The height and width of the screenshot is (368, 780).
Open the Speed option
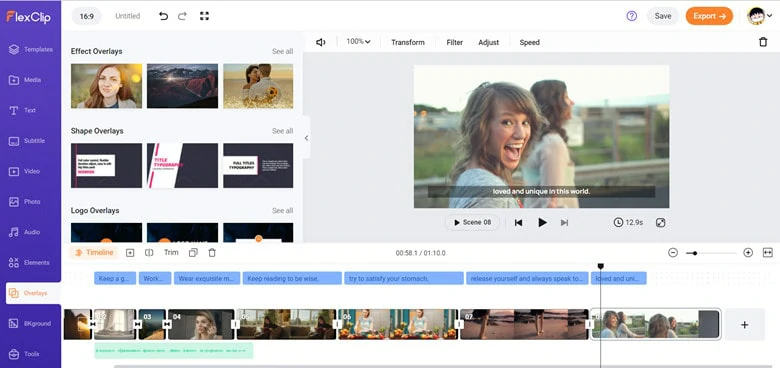(529, 42)
